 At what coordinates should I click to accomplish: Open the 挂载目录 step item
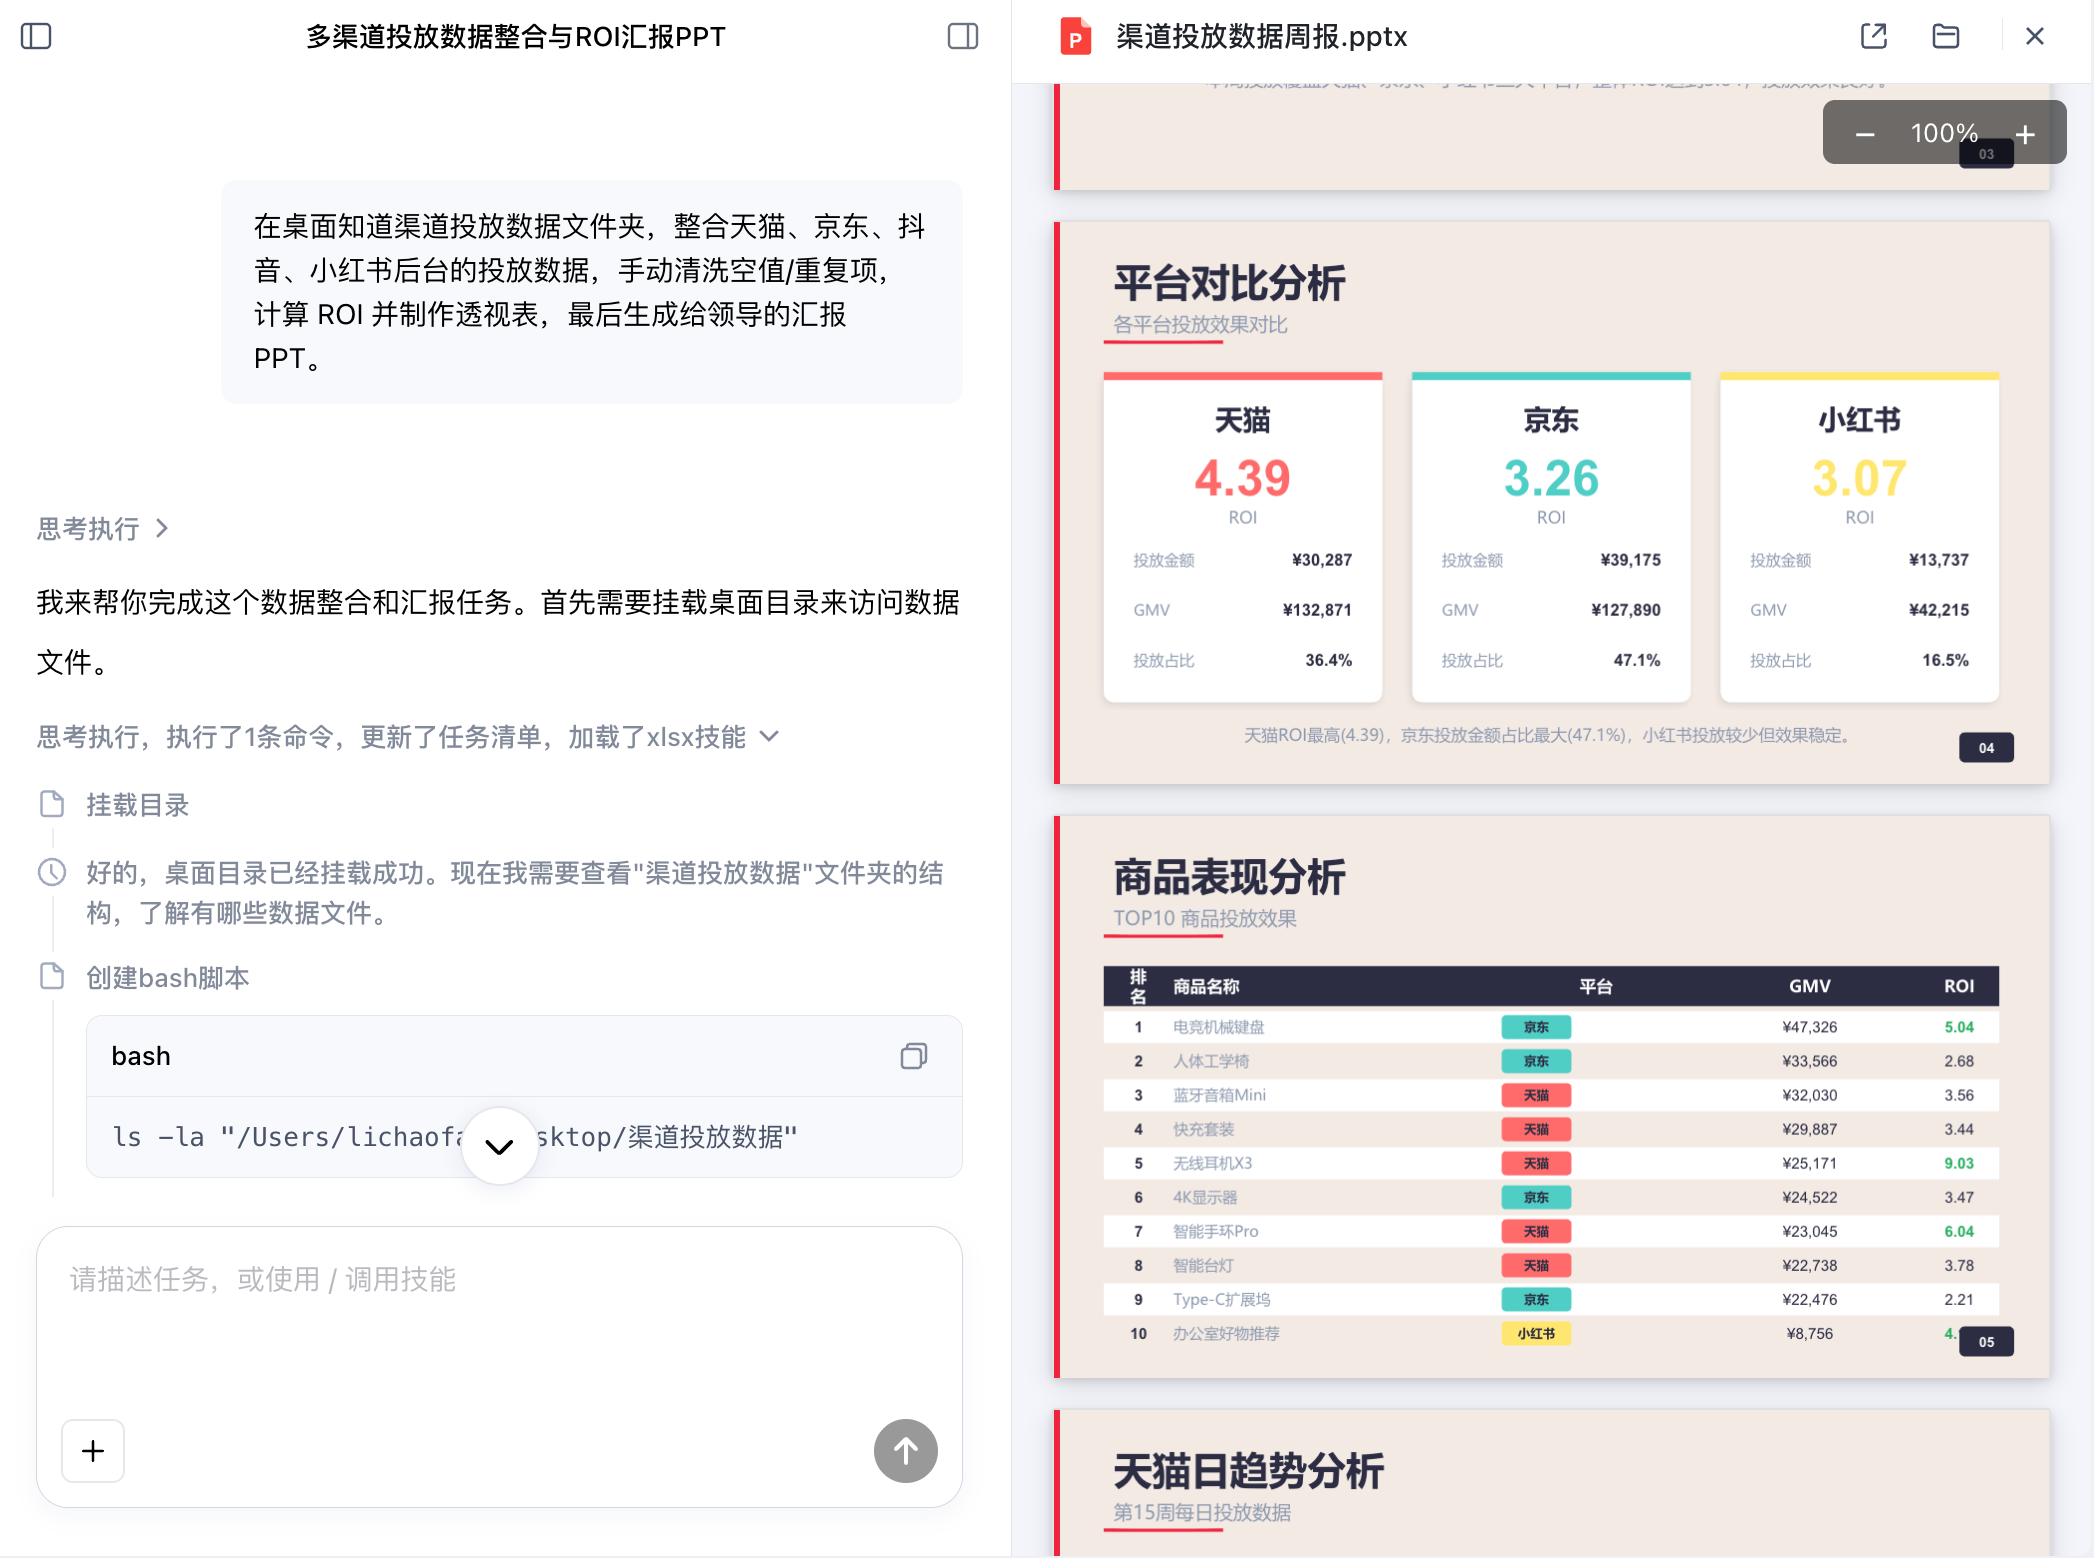tap(137, 805)
